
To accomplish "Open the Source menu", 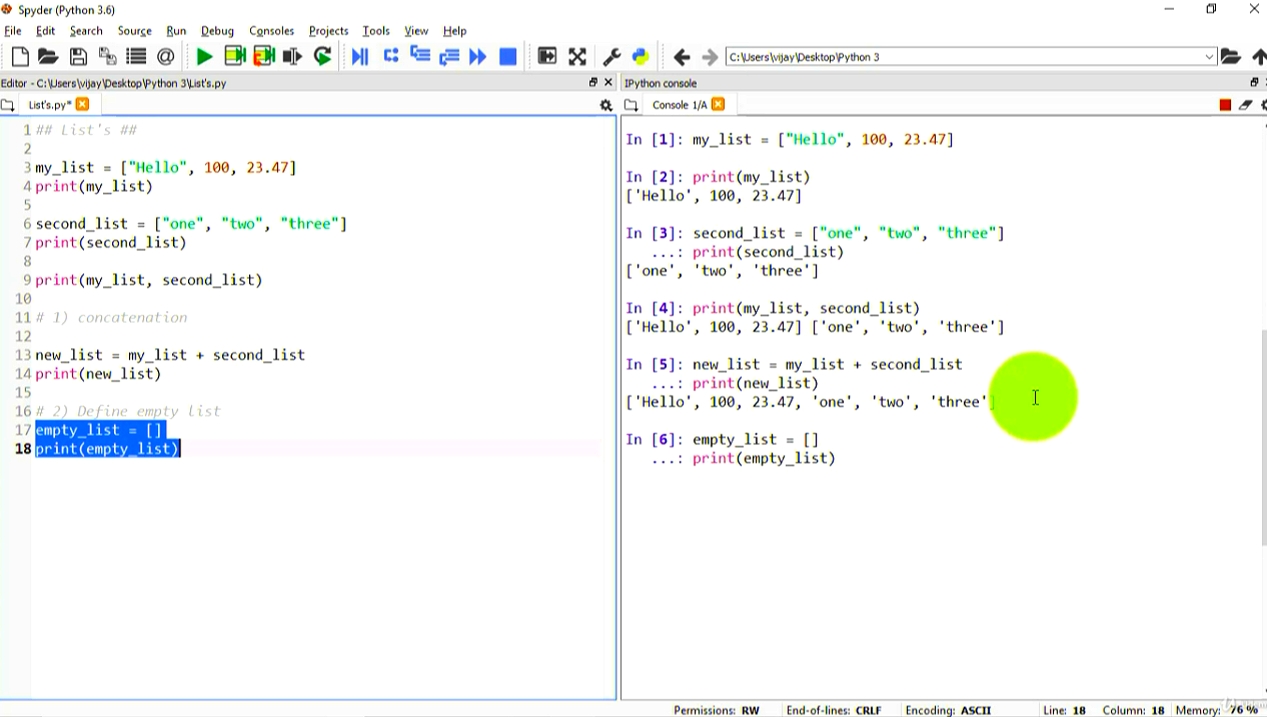I will coord(134,31).
